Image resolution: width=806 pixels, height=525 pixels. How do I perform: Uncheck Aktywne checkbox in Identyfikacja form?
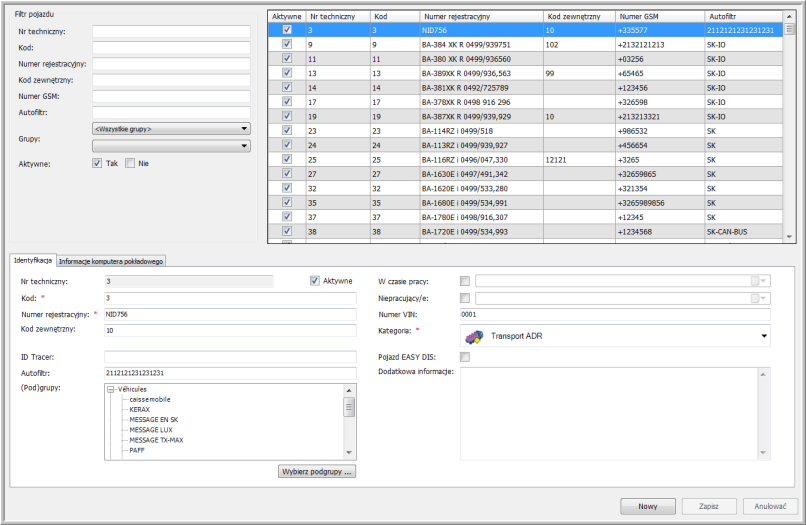point(315,281)
